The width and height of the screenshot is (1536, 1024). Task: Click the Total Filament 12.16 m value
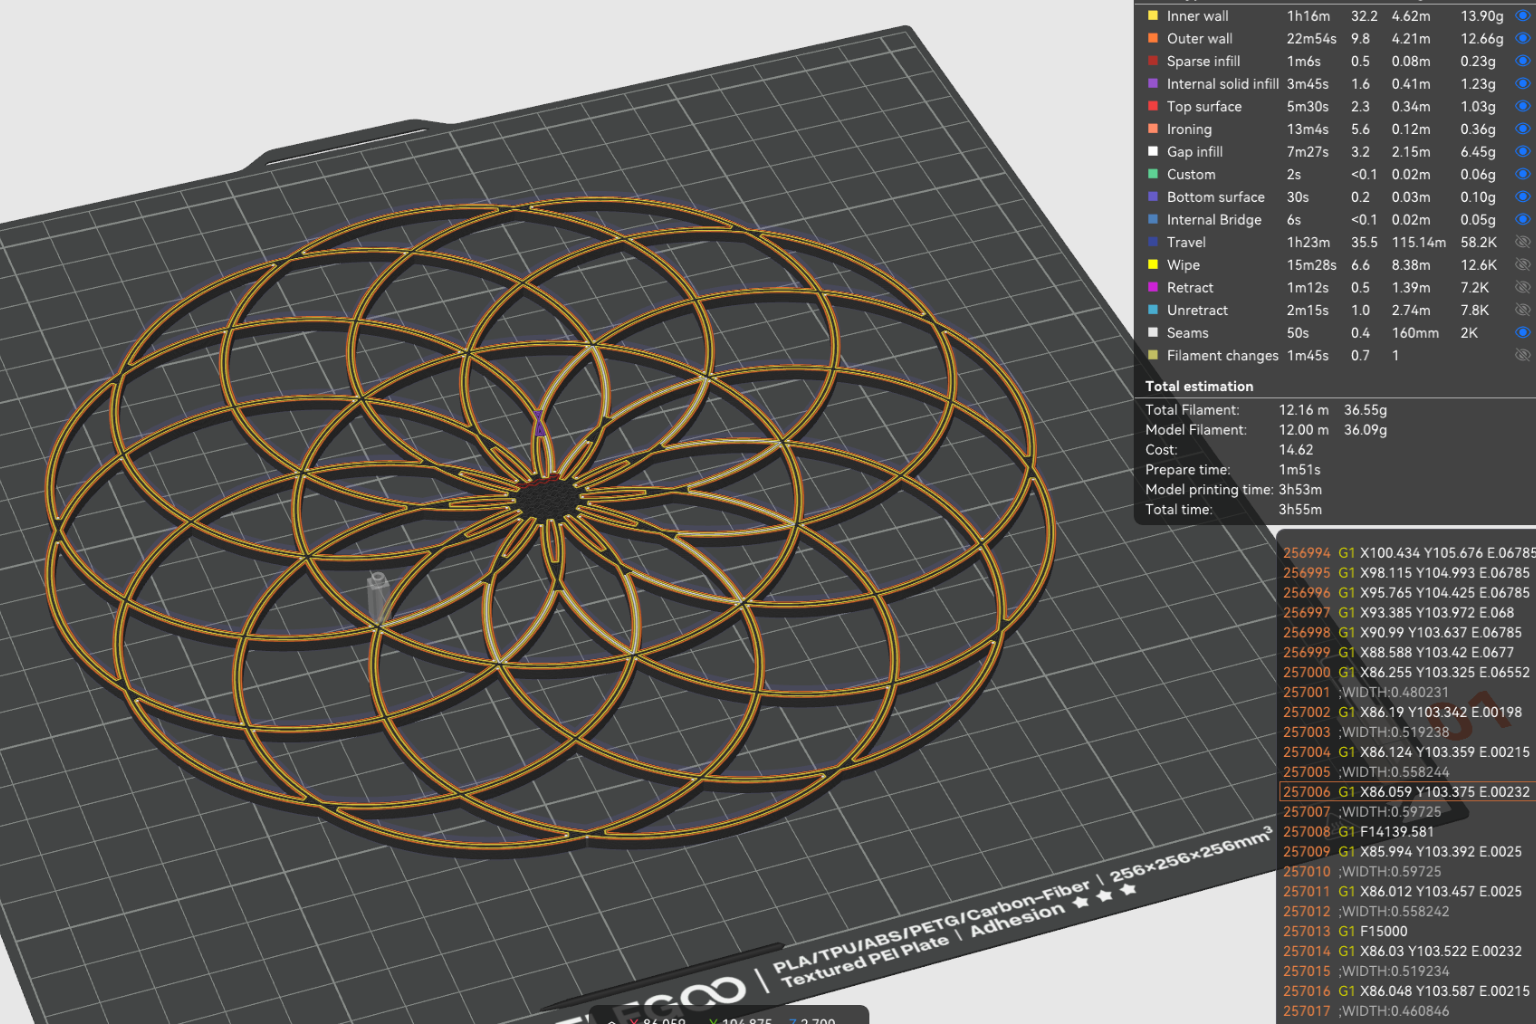coord(1304,410)
